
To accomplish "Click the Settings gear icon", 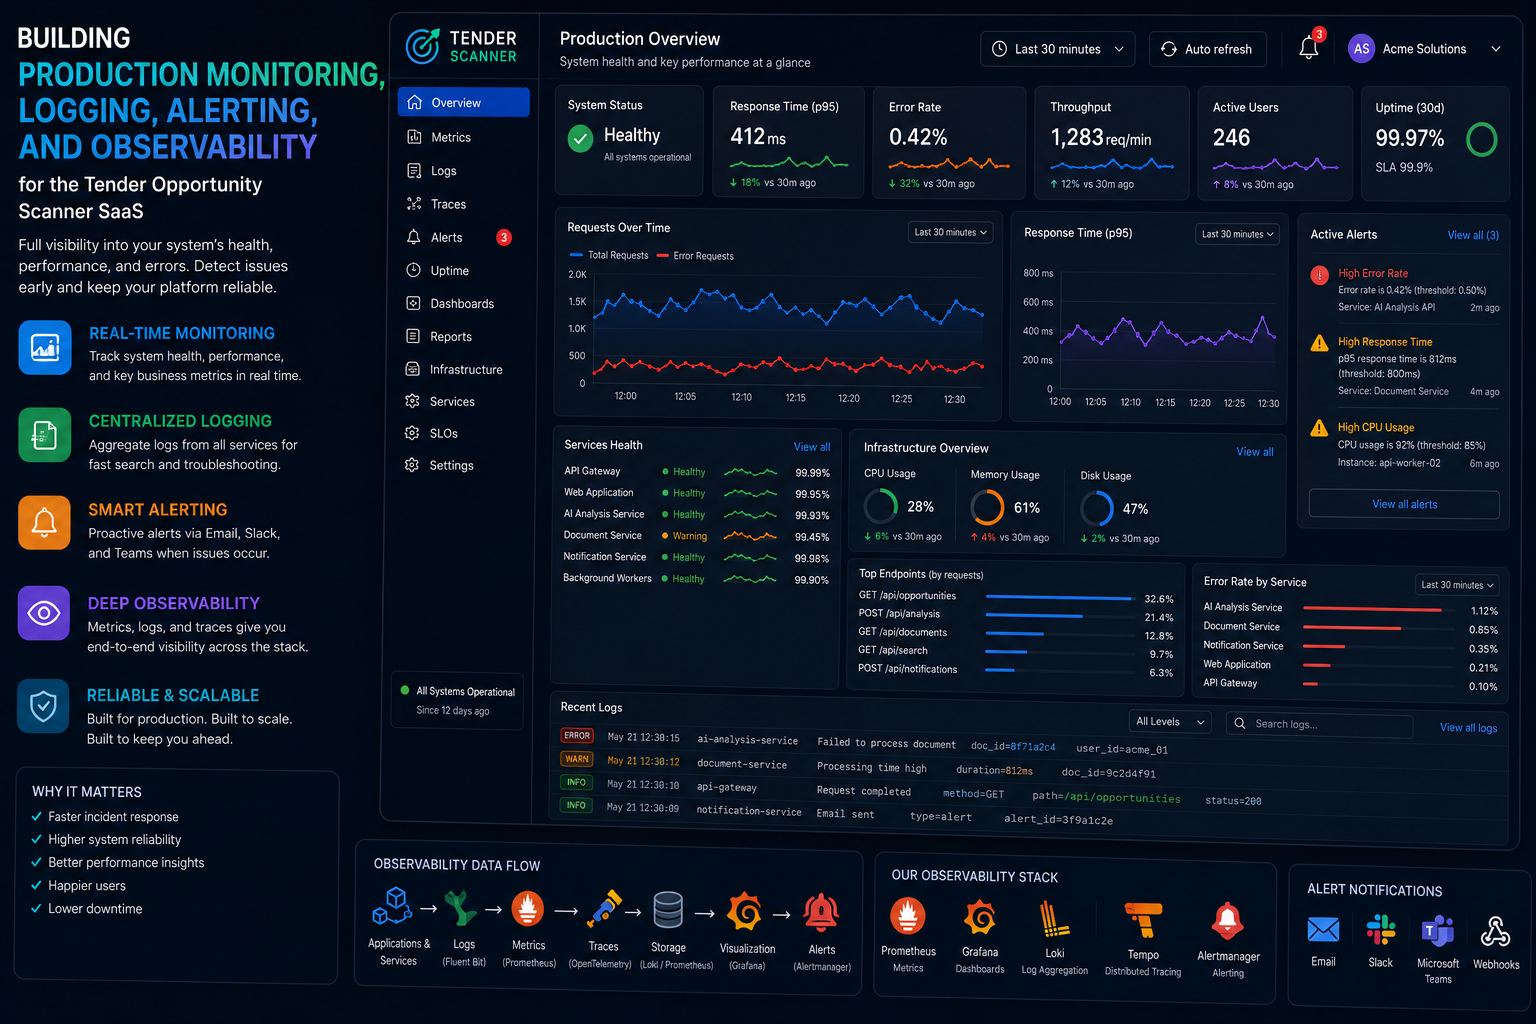I will point(412,465).
